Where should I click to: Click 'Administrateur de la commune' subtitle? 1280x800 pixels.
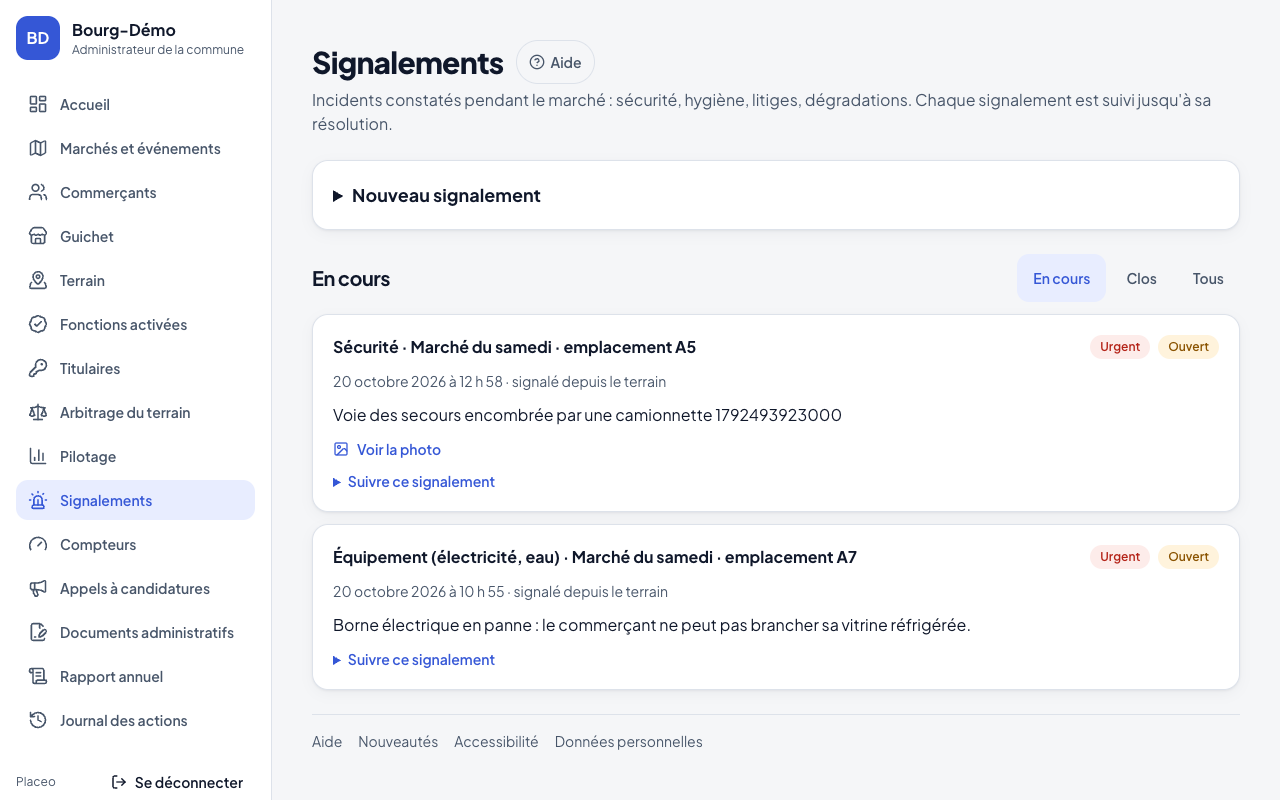coord(158,50)
